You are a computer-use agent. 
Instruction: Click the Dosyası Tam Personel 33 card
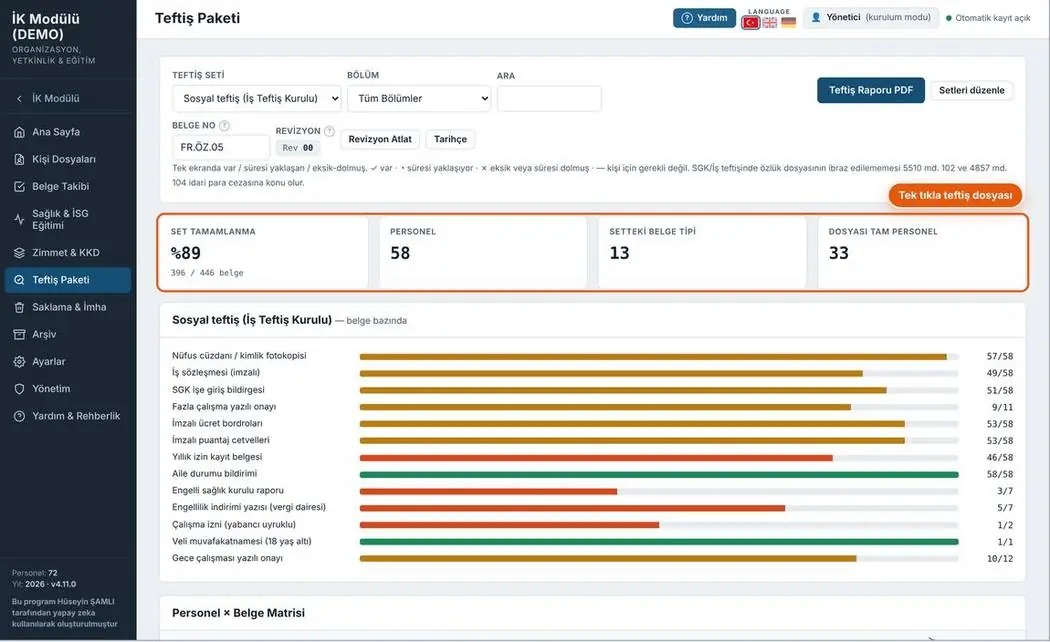(922, 252)
